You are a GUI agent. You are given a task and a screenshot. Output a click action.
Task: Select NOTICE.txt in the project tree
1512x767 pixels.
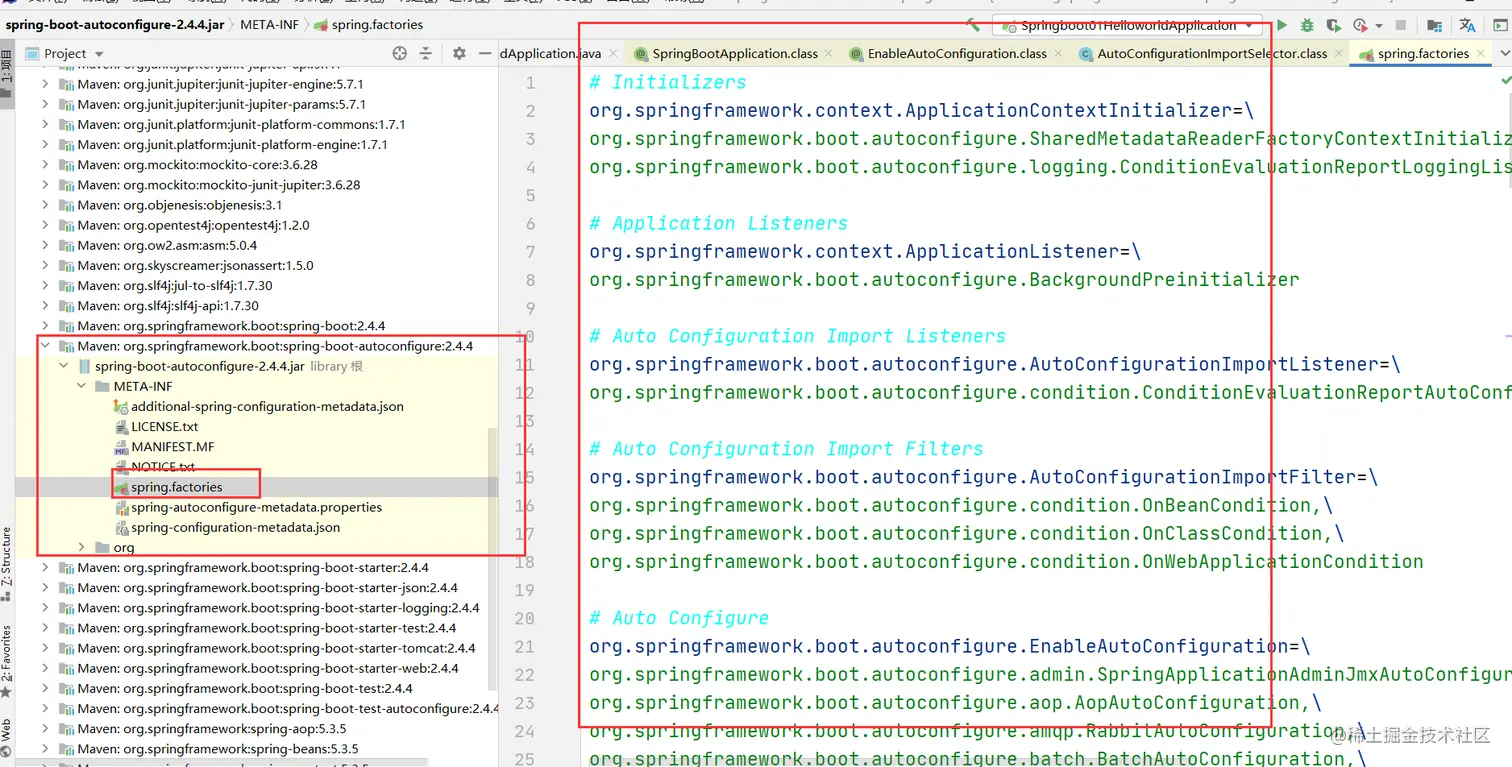(x=163, y=466)
